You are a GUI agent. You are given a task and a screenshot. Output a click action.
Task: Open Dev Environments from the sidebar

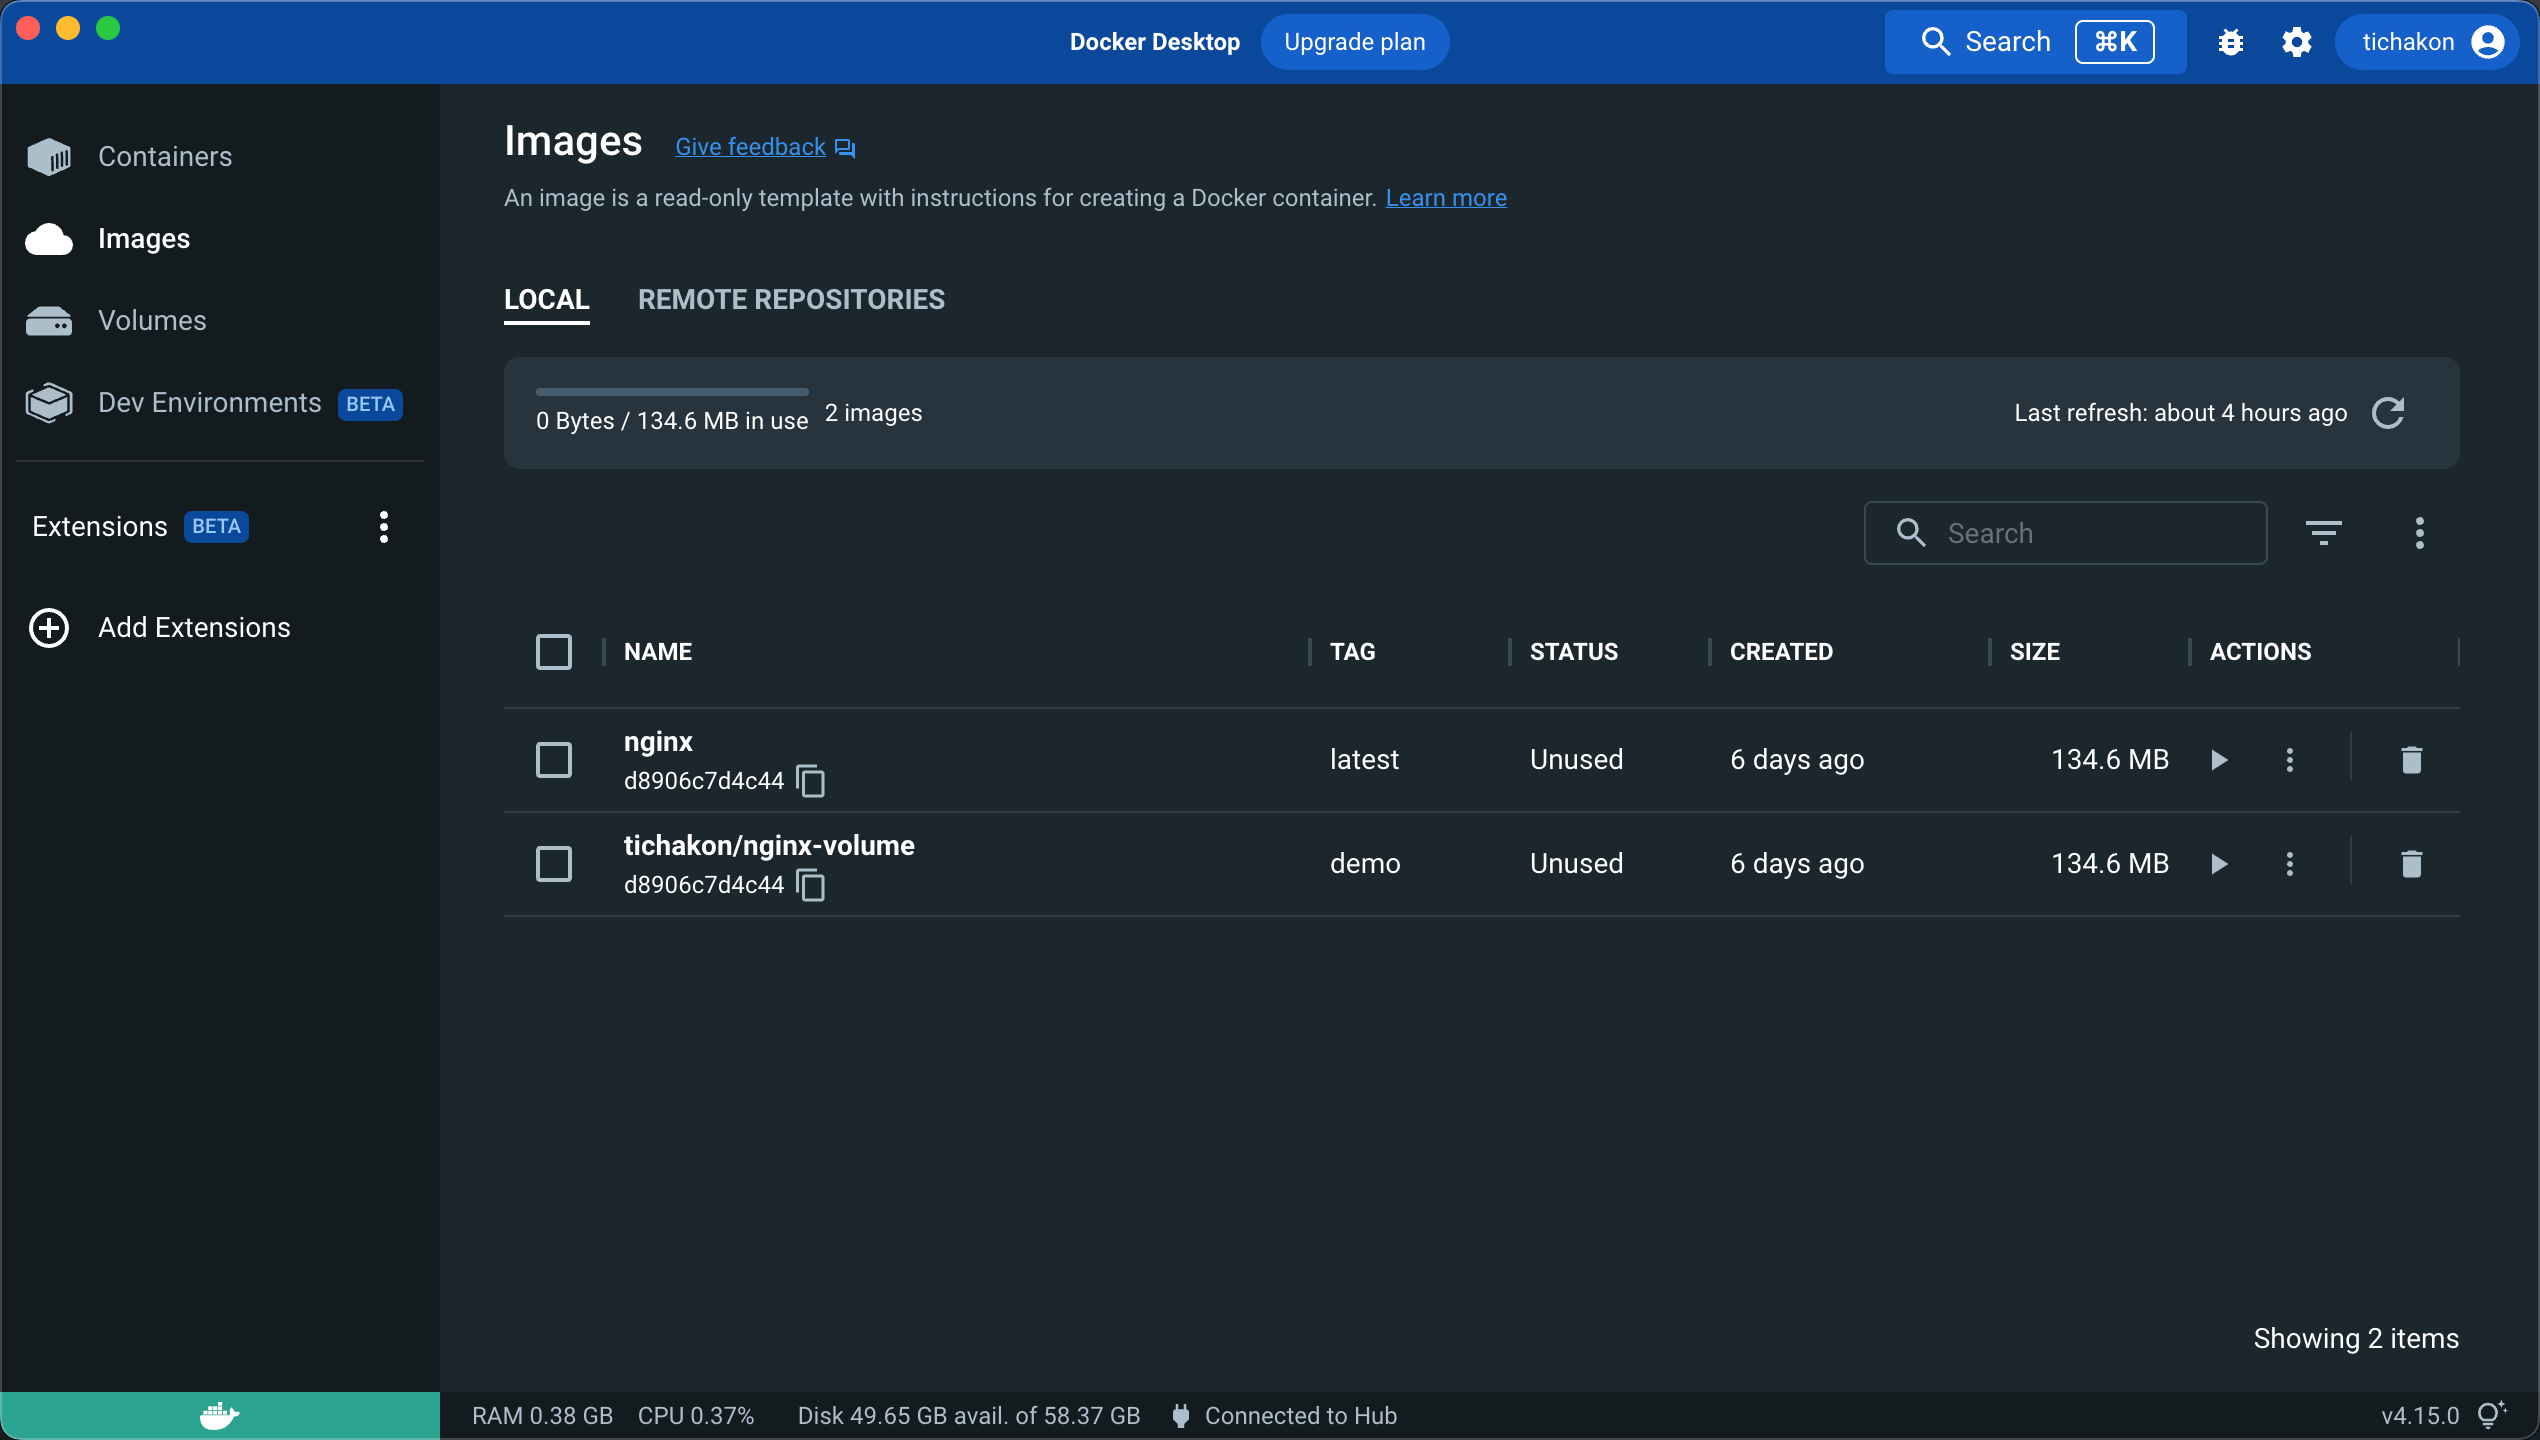208,402
